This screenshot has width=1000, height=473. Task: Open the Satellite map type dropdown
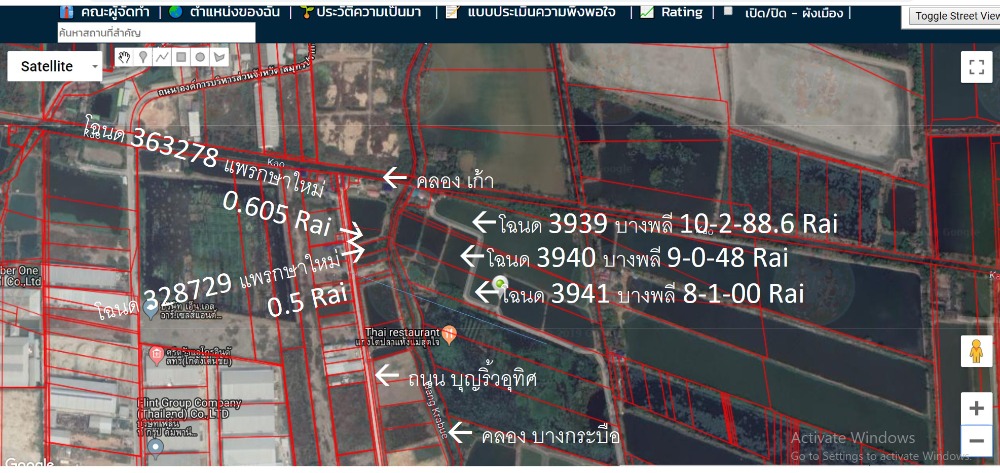55,66
